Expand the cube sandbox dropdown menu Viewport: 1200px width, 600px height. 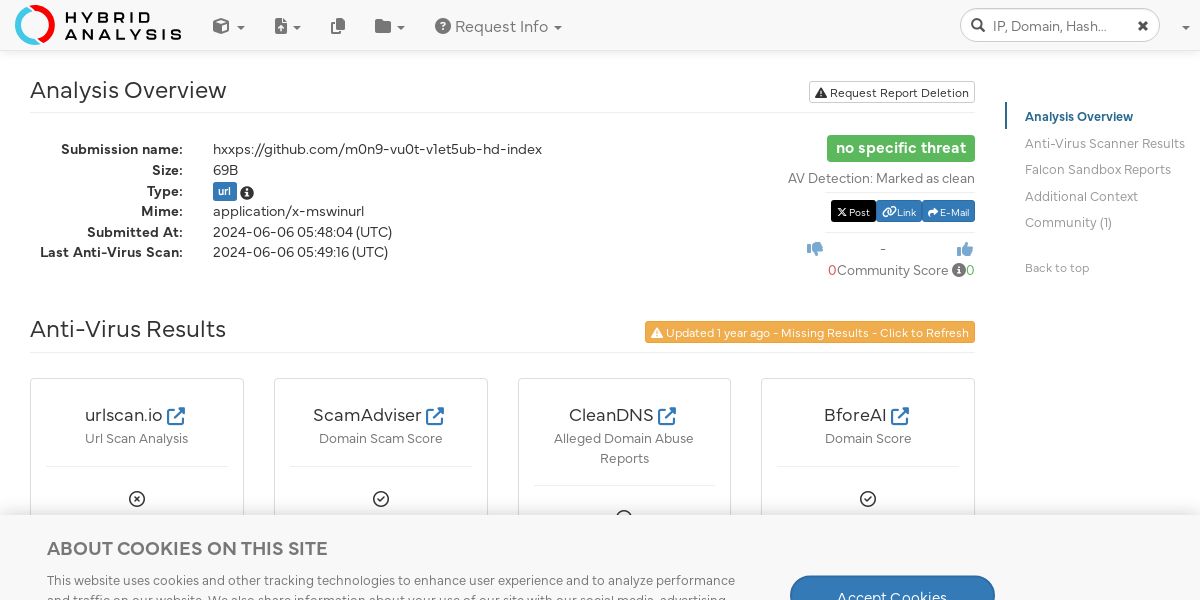228,26
